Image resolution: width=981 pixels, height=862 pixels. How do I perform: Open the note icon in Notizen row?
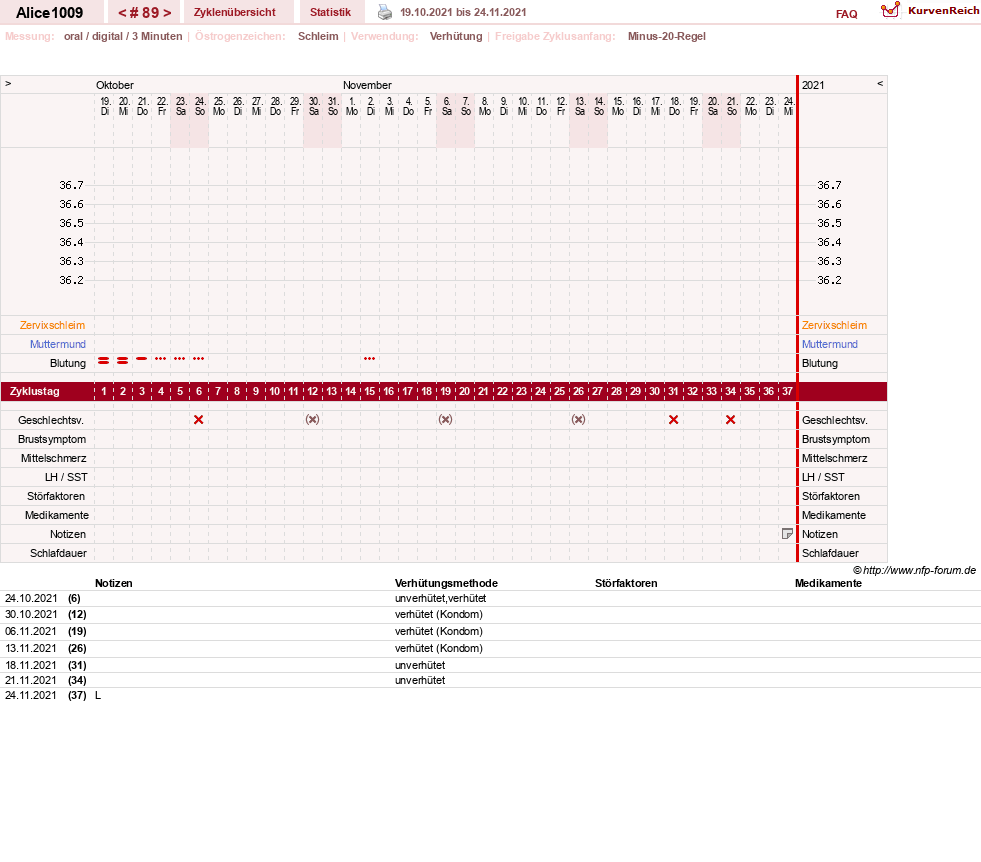point(787,534)
